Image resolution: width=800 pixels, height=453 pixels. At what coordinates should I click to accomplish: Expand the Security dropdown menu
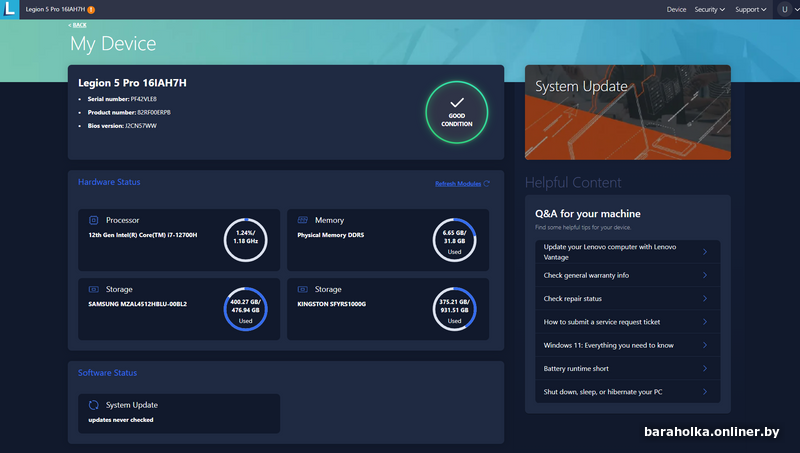tap(709, 10)
